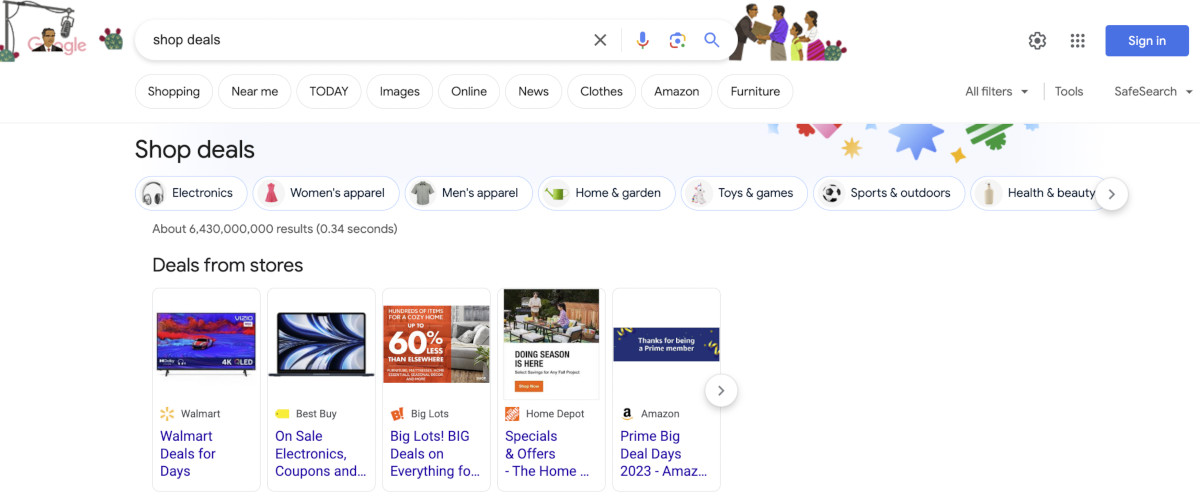Choose the Home & garden category chip
This screenshot has height=500, width=1200.
(607, 193)
